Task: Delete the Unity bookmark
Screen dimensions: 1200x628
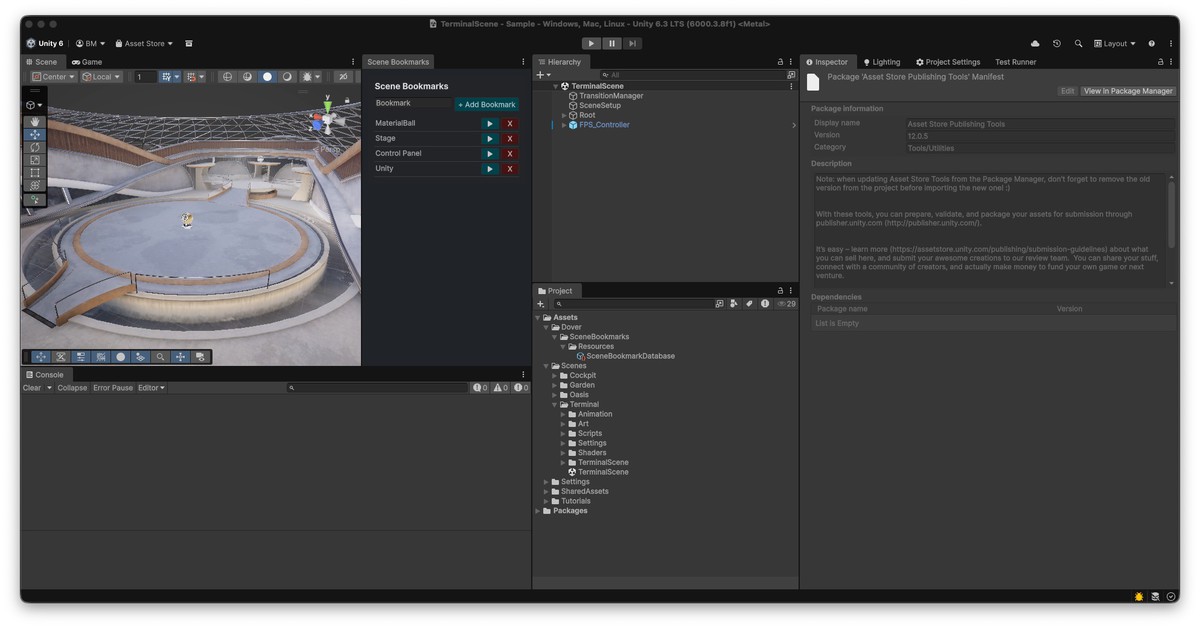Action: point(510,169)
